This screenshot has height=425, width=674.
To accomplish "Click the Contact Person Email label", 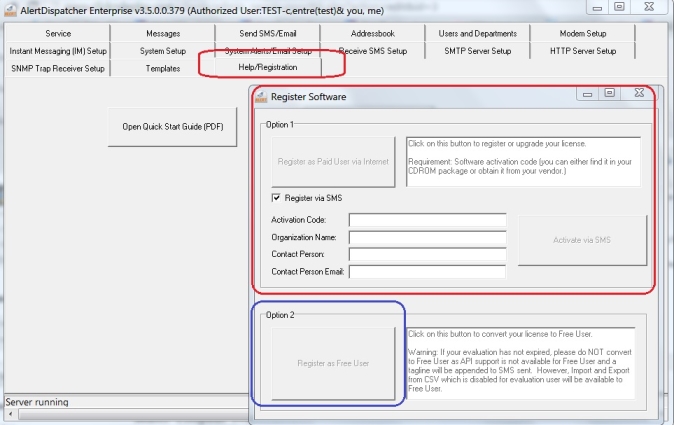I will [x=307, y=272].
